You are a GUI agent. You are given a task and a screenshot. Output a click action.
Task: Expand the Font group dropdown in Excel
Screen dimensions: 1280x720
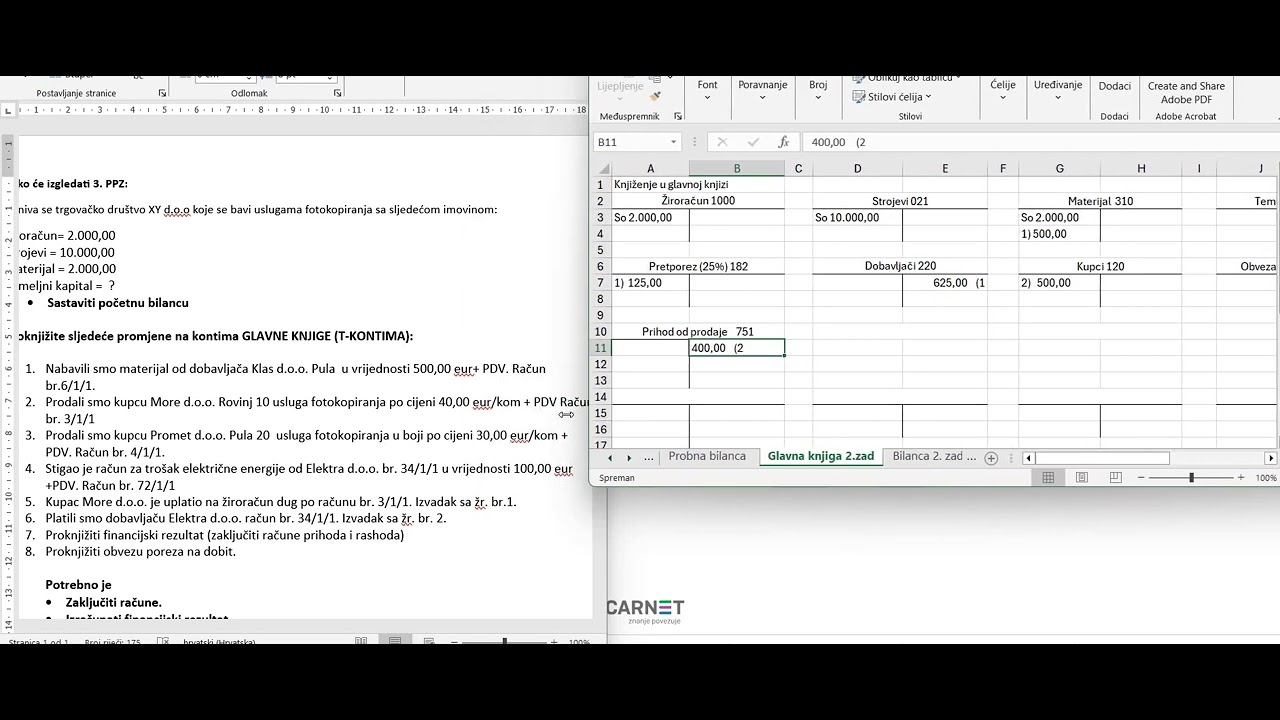pos(708,98)
